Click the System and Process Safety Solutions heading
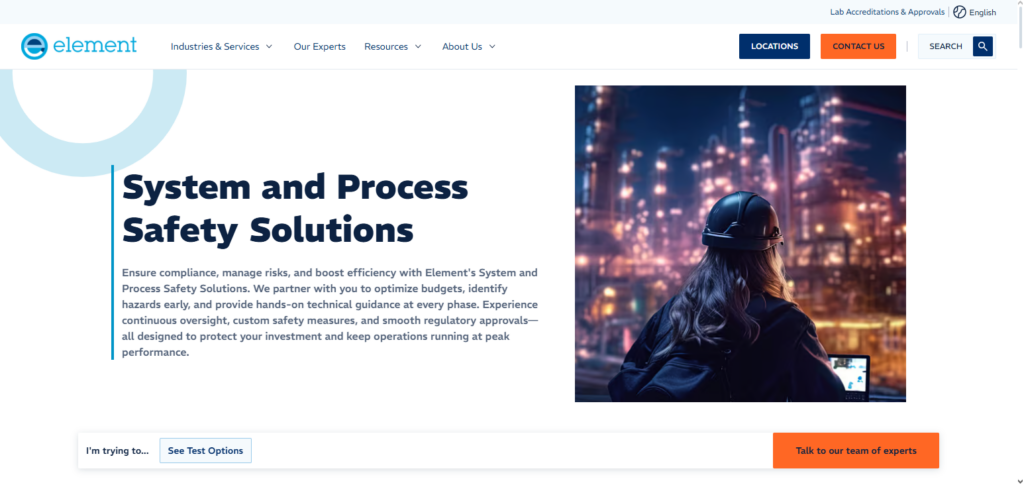 click(295, 209)
